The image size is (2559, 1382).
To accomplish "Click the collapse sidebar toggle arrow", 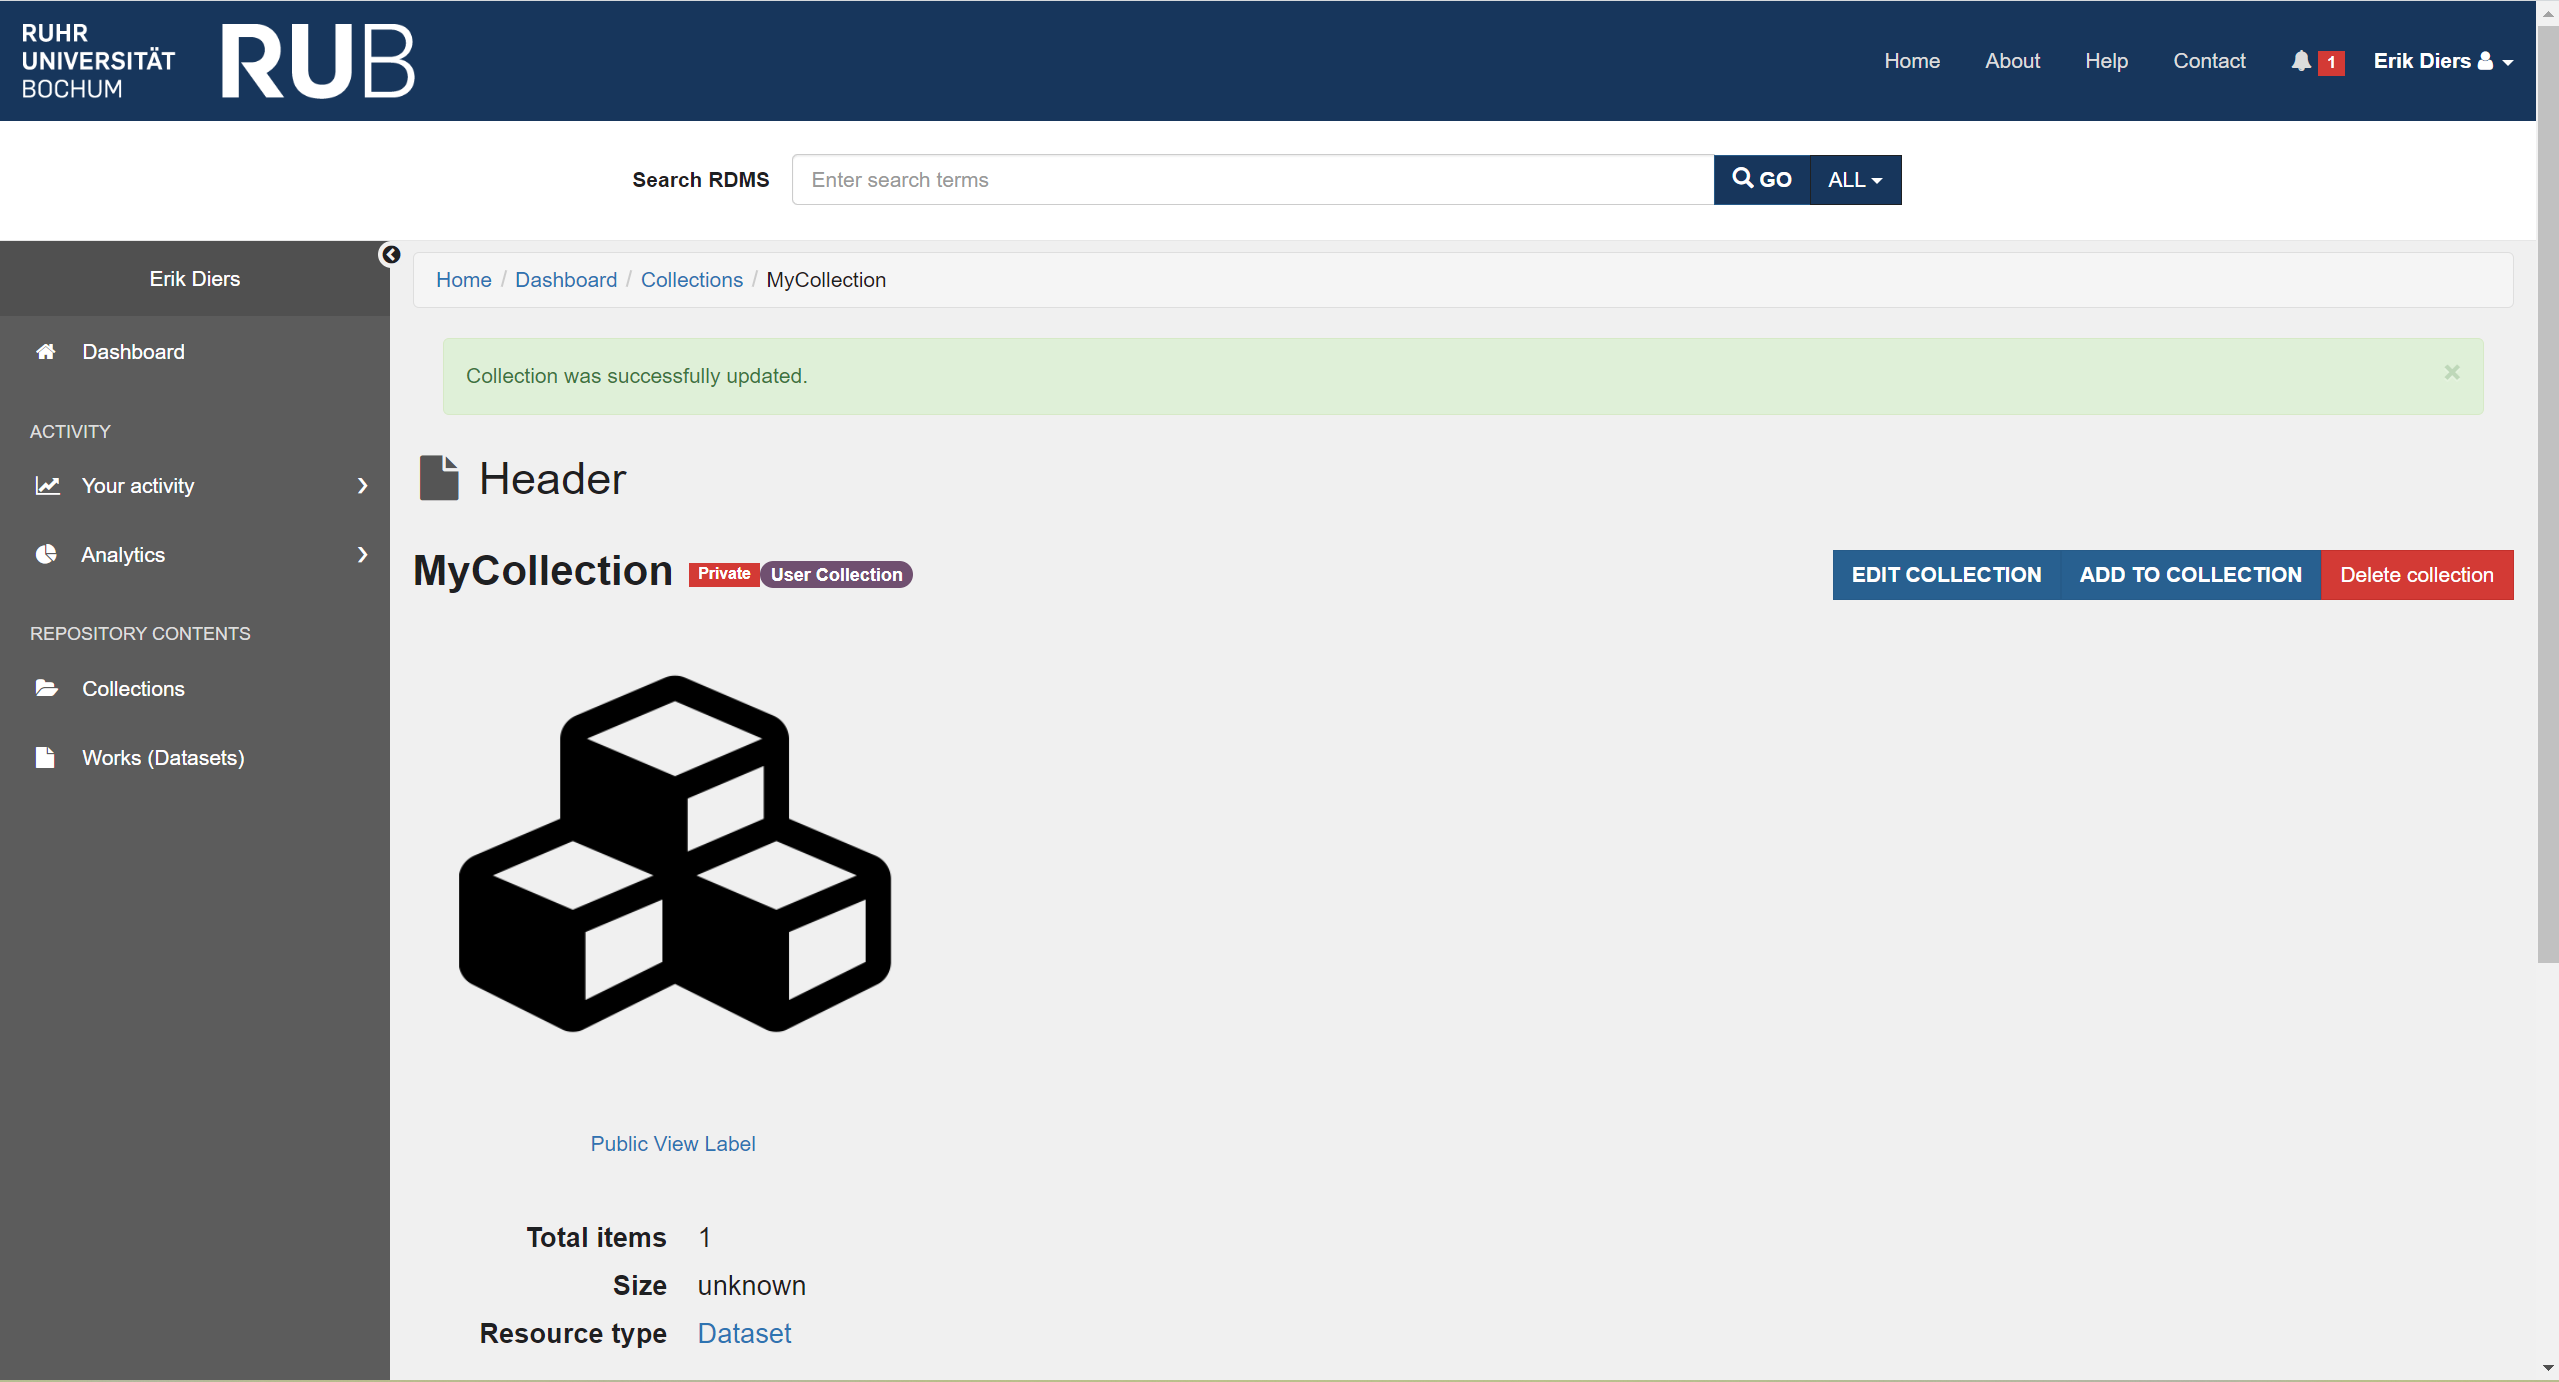I will point(390,255).
